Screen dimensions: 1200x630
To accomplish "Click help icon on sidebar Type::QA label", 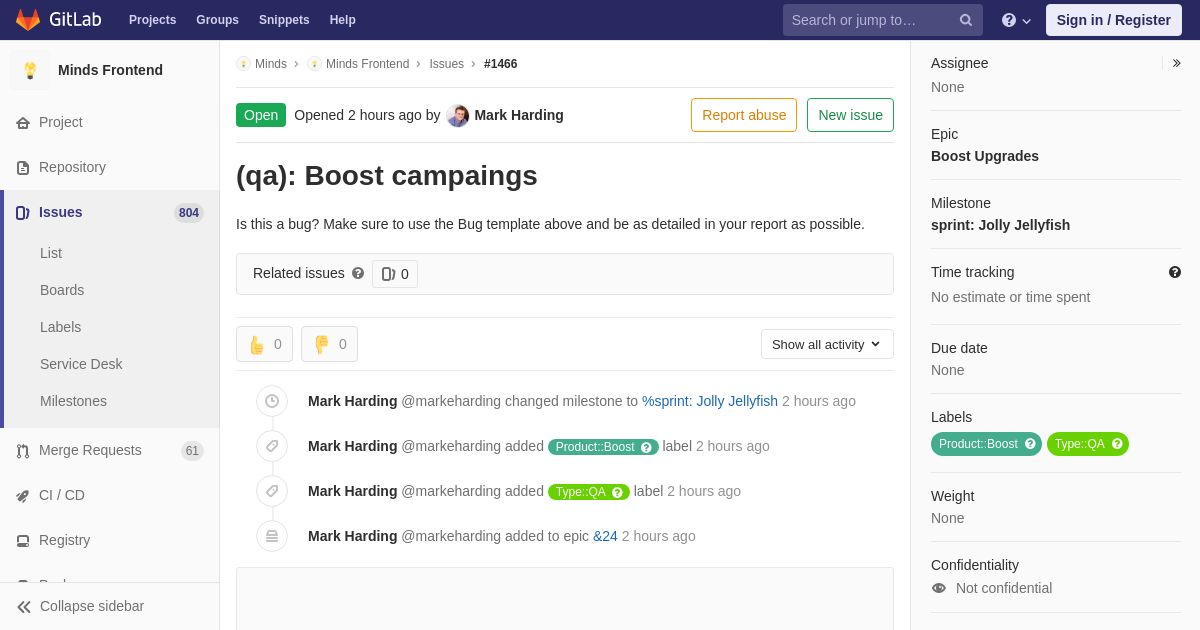I will click(1117, 444).
